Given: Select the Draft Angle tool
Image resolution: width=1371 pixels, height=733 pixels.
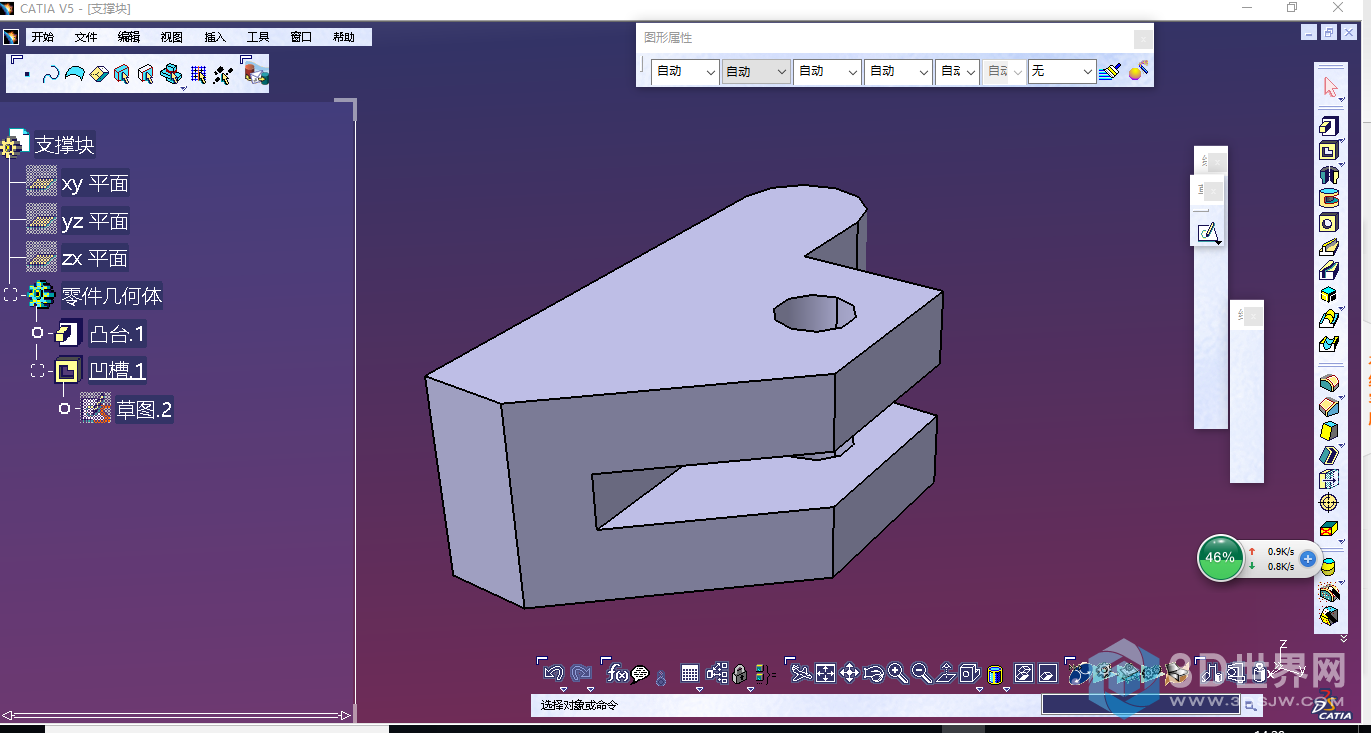Looking at the screenshot, I should 1328,431.
